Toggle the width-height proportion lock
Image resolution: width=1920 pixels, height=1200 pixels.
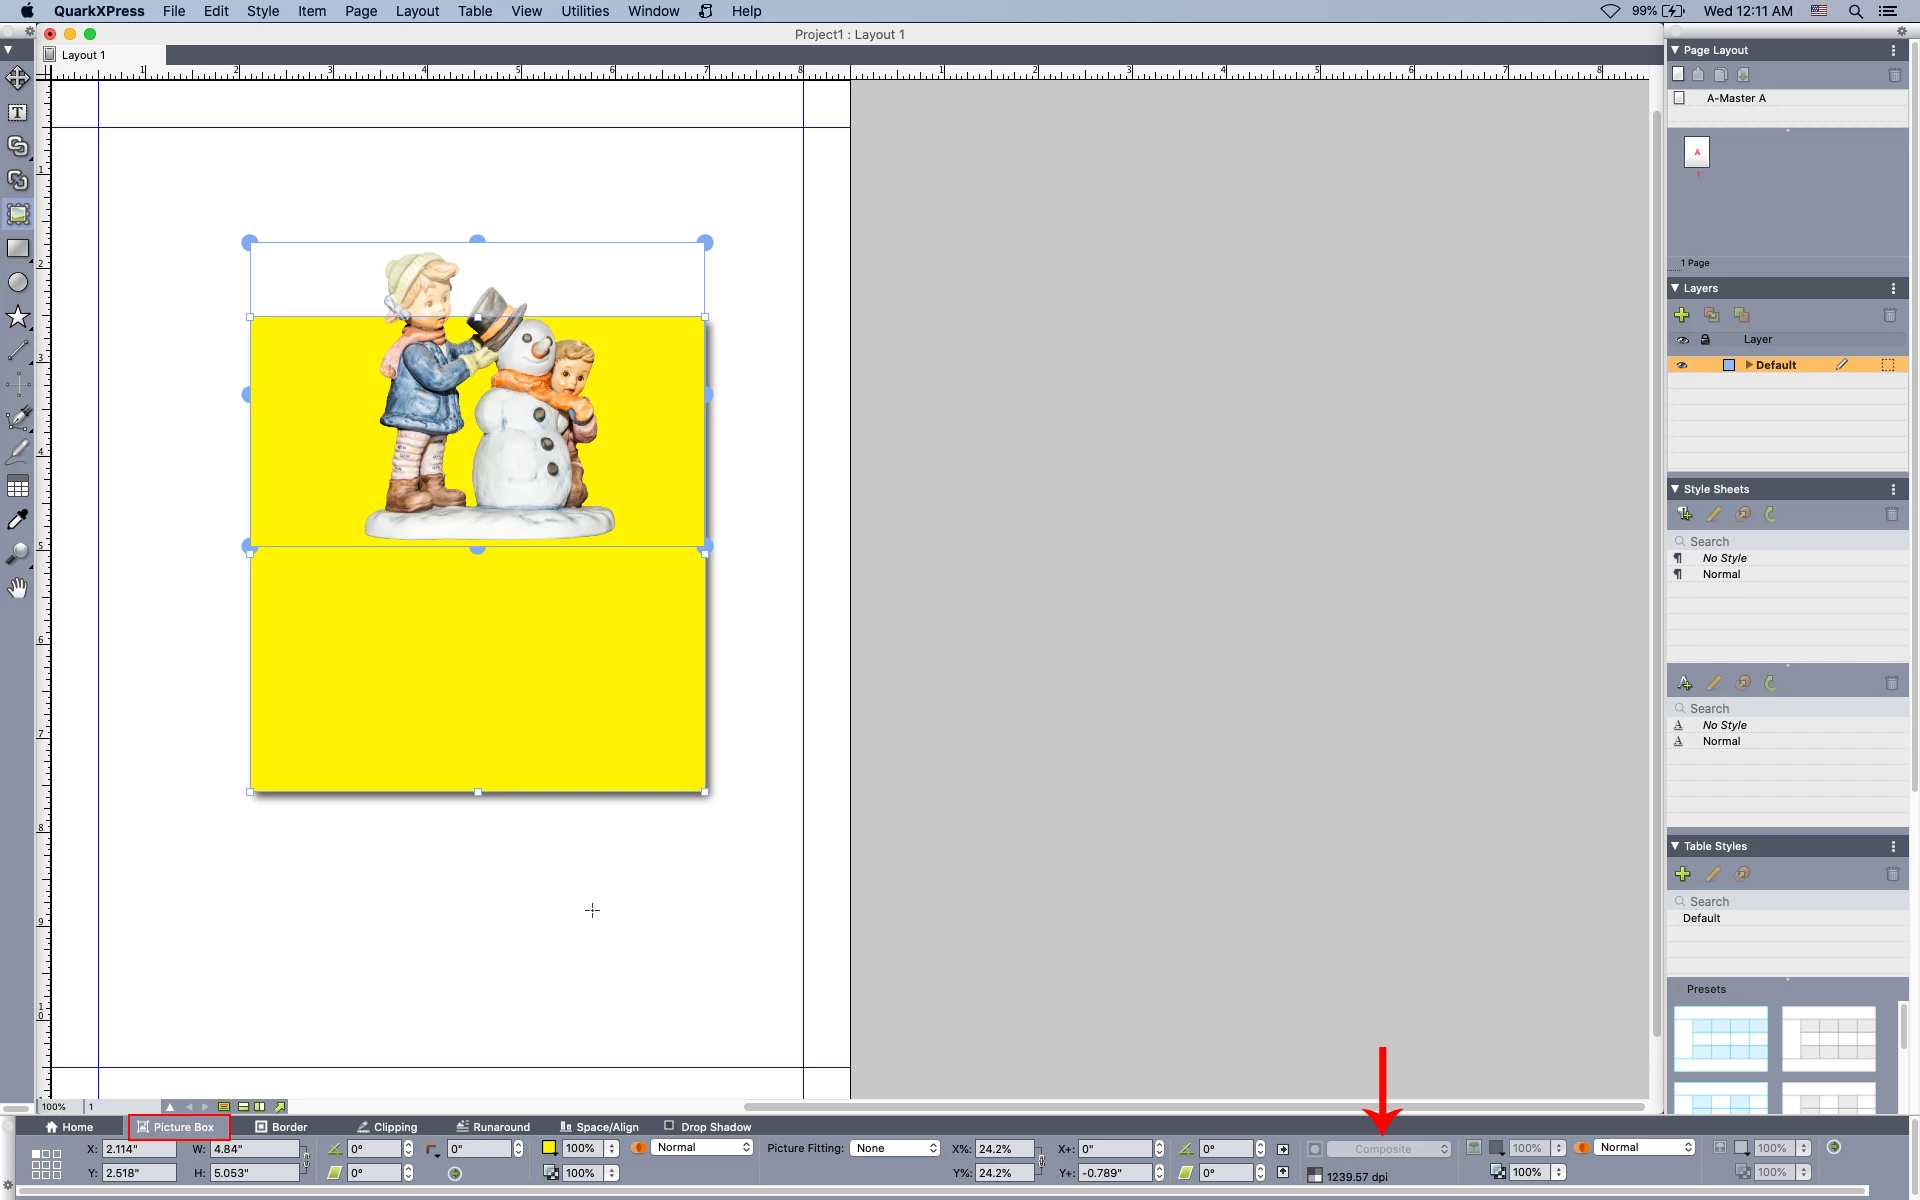(x=306, y=1161)
